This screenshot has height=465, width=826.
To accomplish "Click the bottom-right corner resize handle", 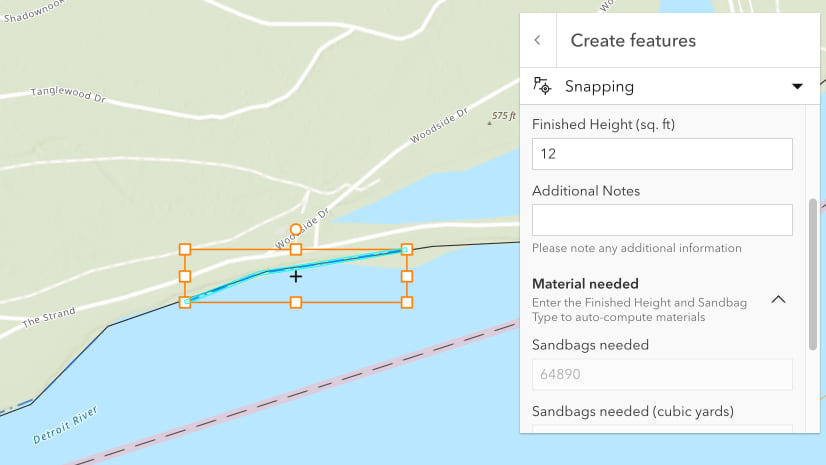I will click(x=407, y=302).
